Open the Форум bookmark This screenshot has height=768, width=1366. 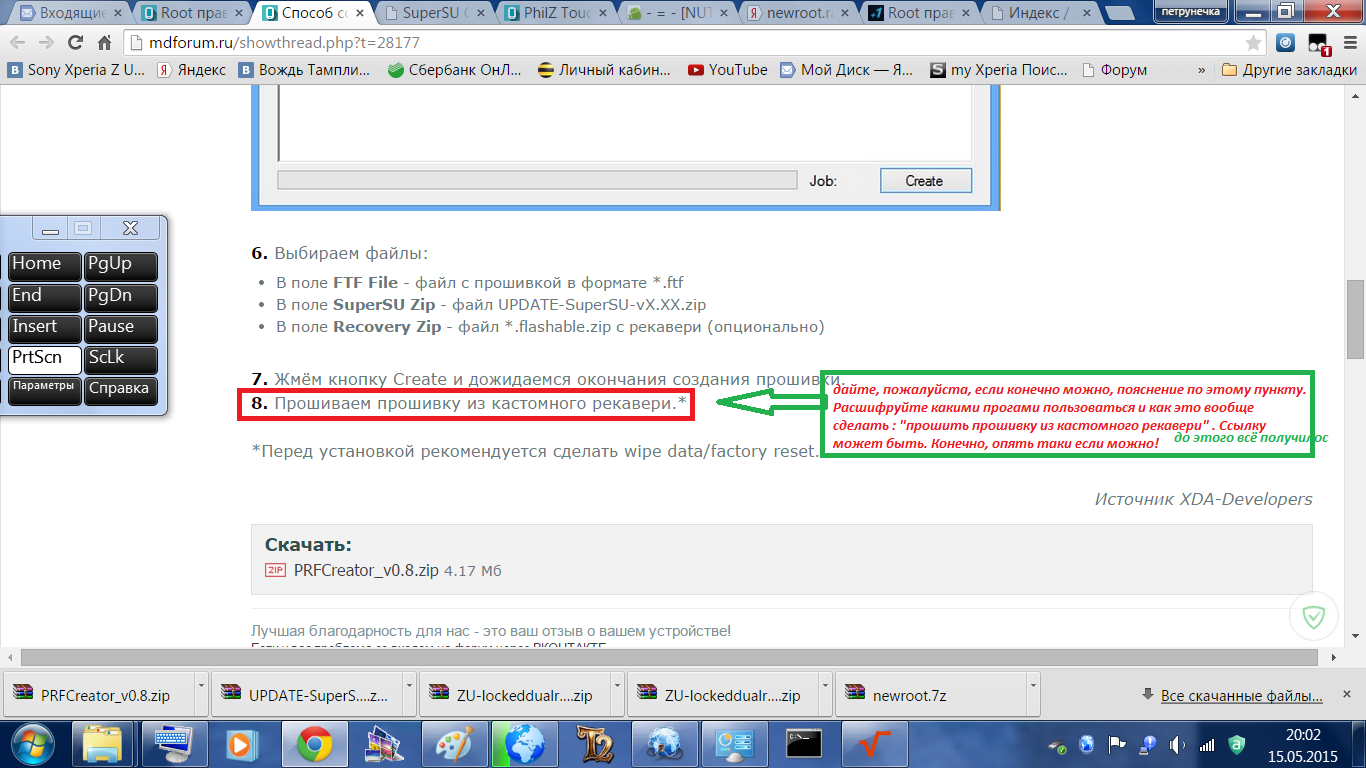(1114, 70)
